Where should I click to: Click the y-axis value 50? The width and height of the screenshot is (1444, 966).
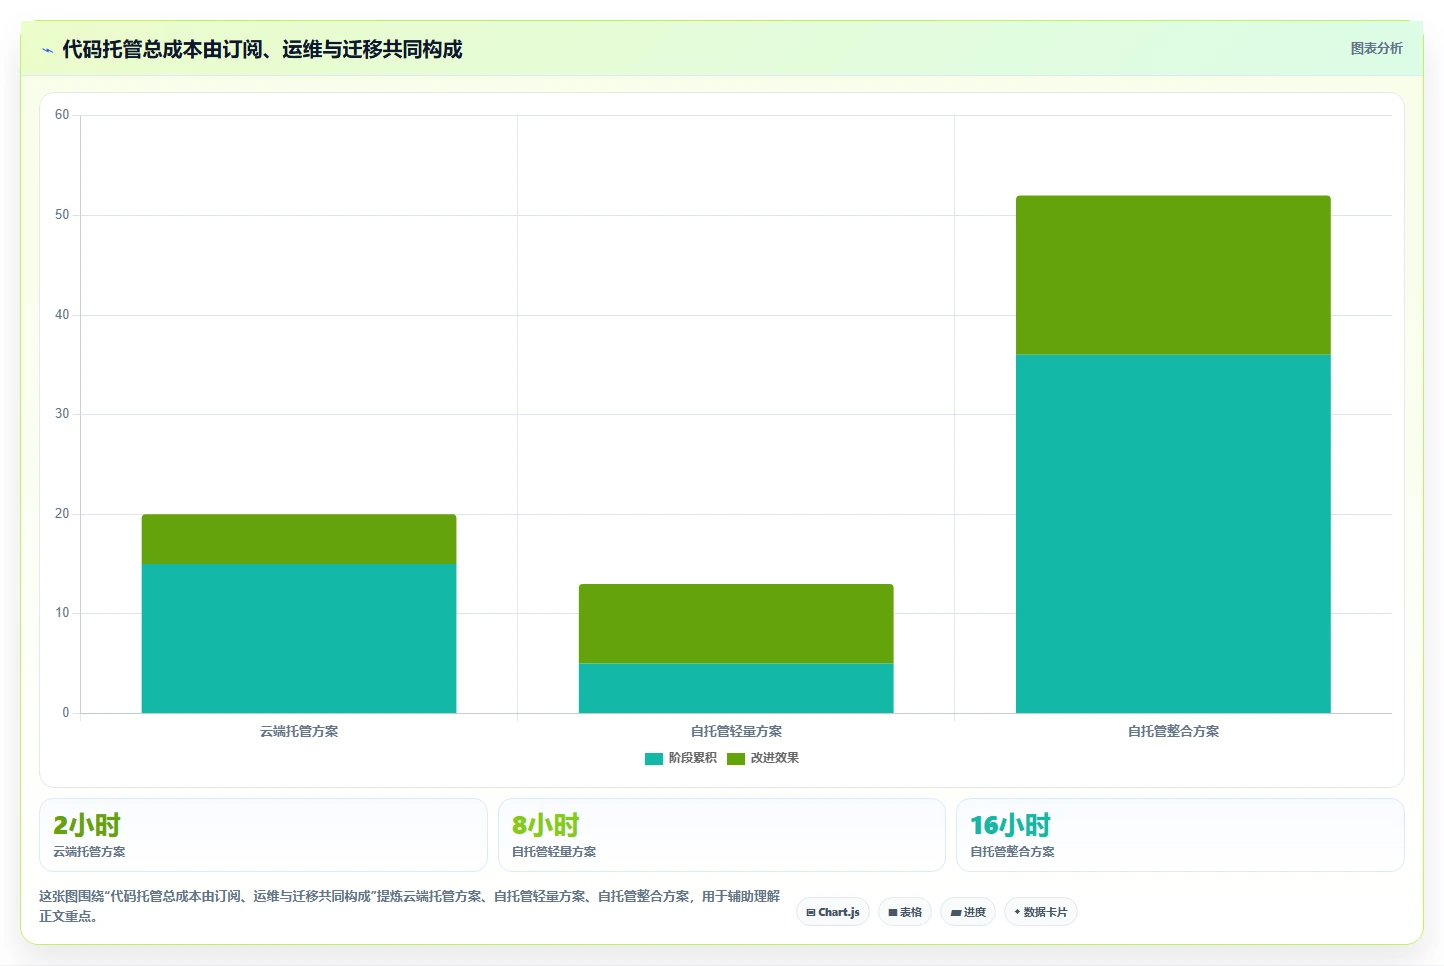[x=62, y=215]
